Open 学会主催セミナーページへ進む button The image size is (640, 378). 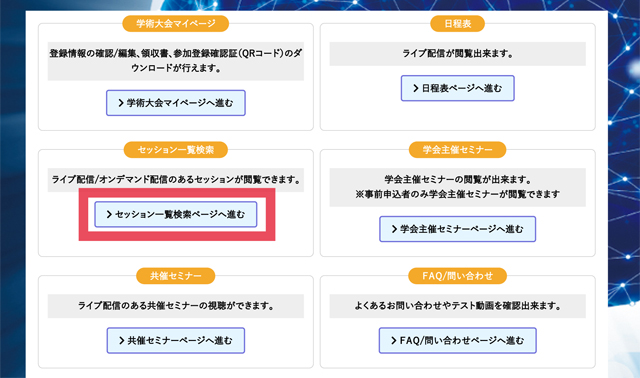point(458,229)
